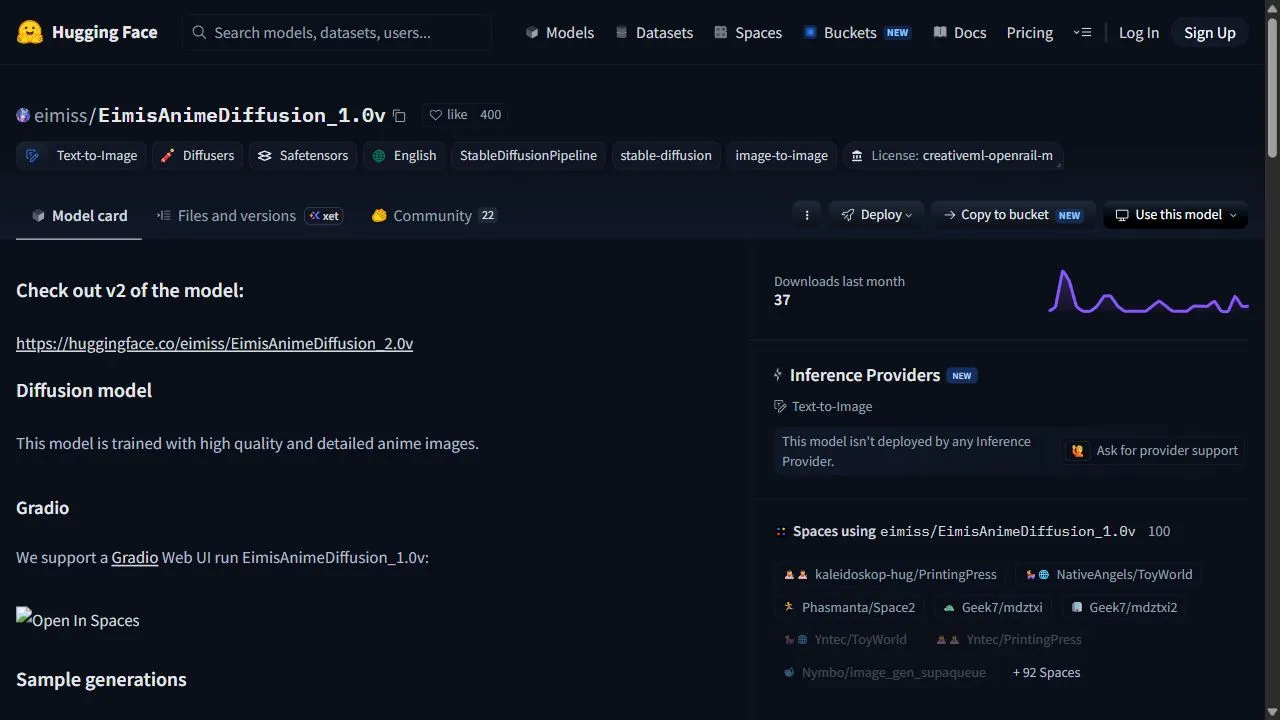Screen dimensions: 1280x720
Task: Click the Deploy rocket icon
Action: click(848, 215)
